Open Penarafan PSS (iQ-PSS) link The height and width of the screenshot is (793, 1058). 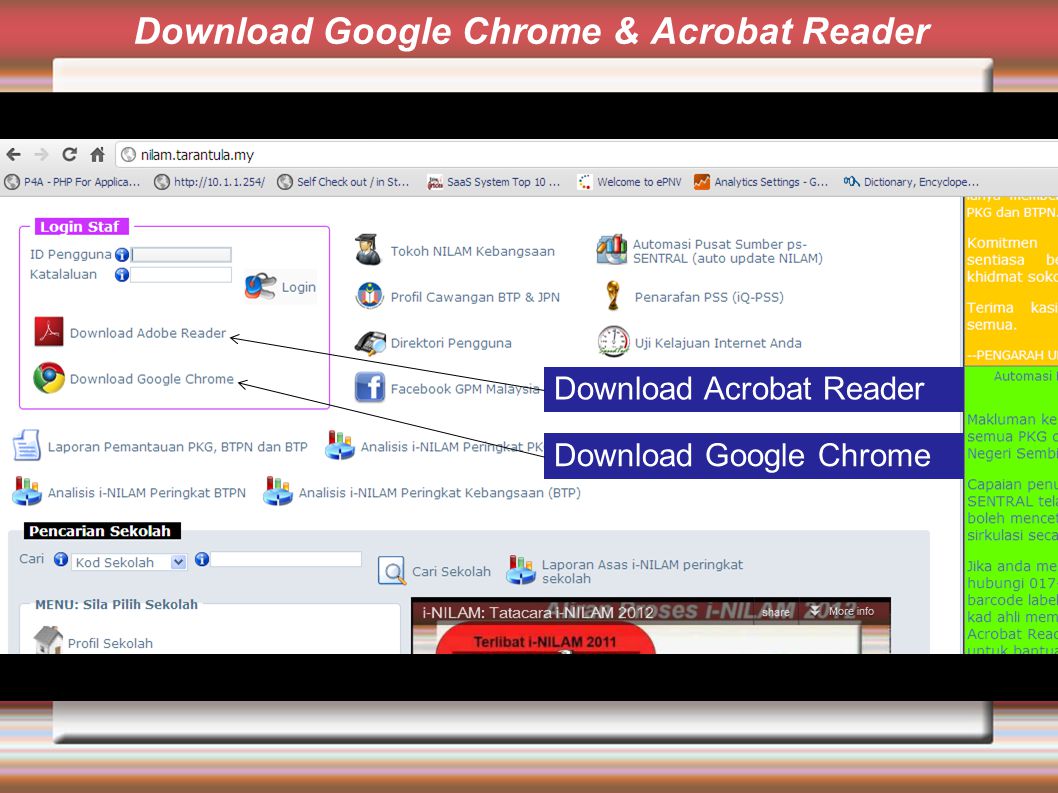point(709,297)
